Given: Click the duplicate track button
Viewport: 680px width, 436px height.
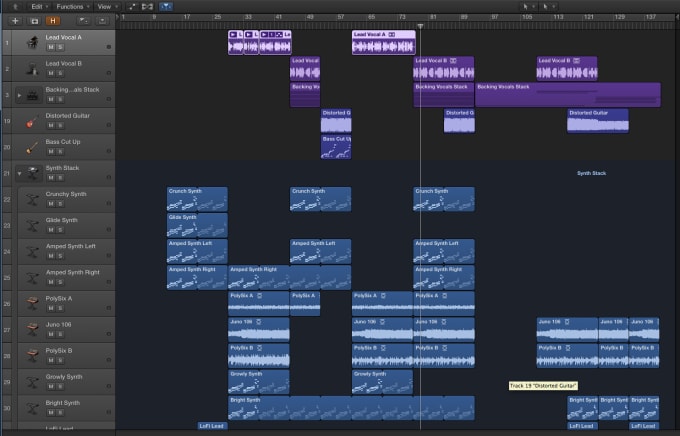Looking at the screenshot, I should 34,21.
